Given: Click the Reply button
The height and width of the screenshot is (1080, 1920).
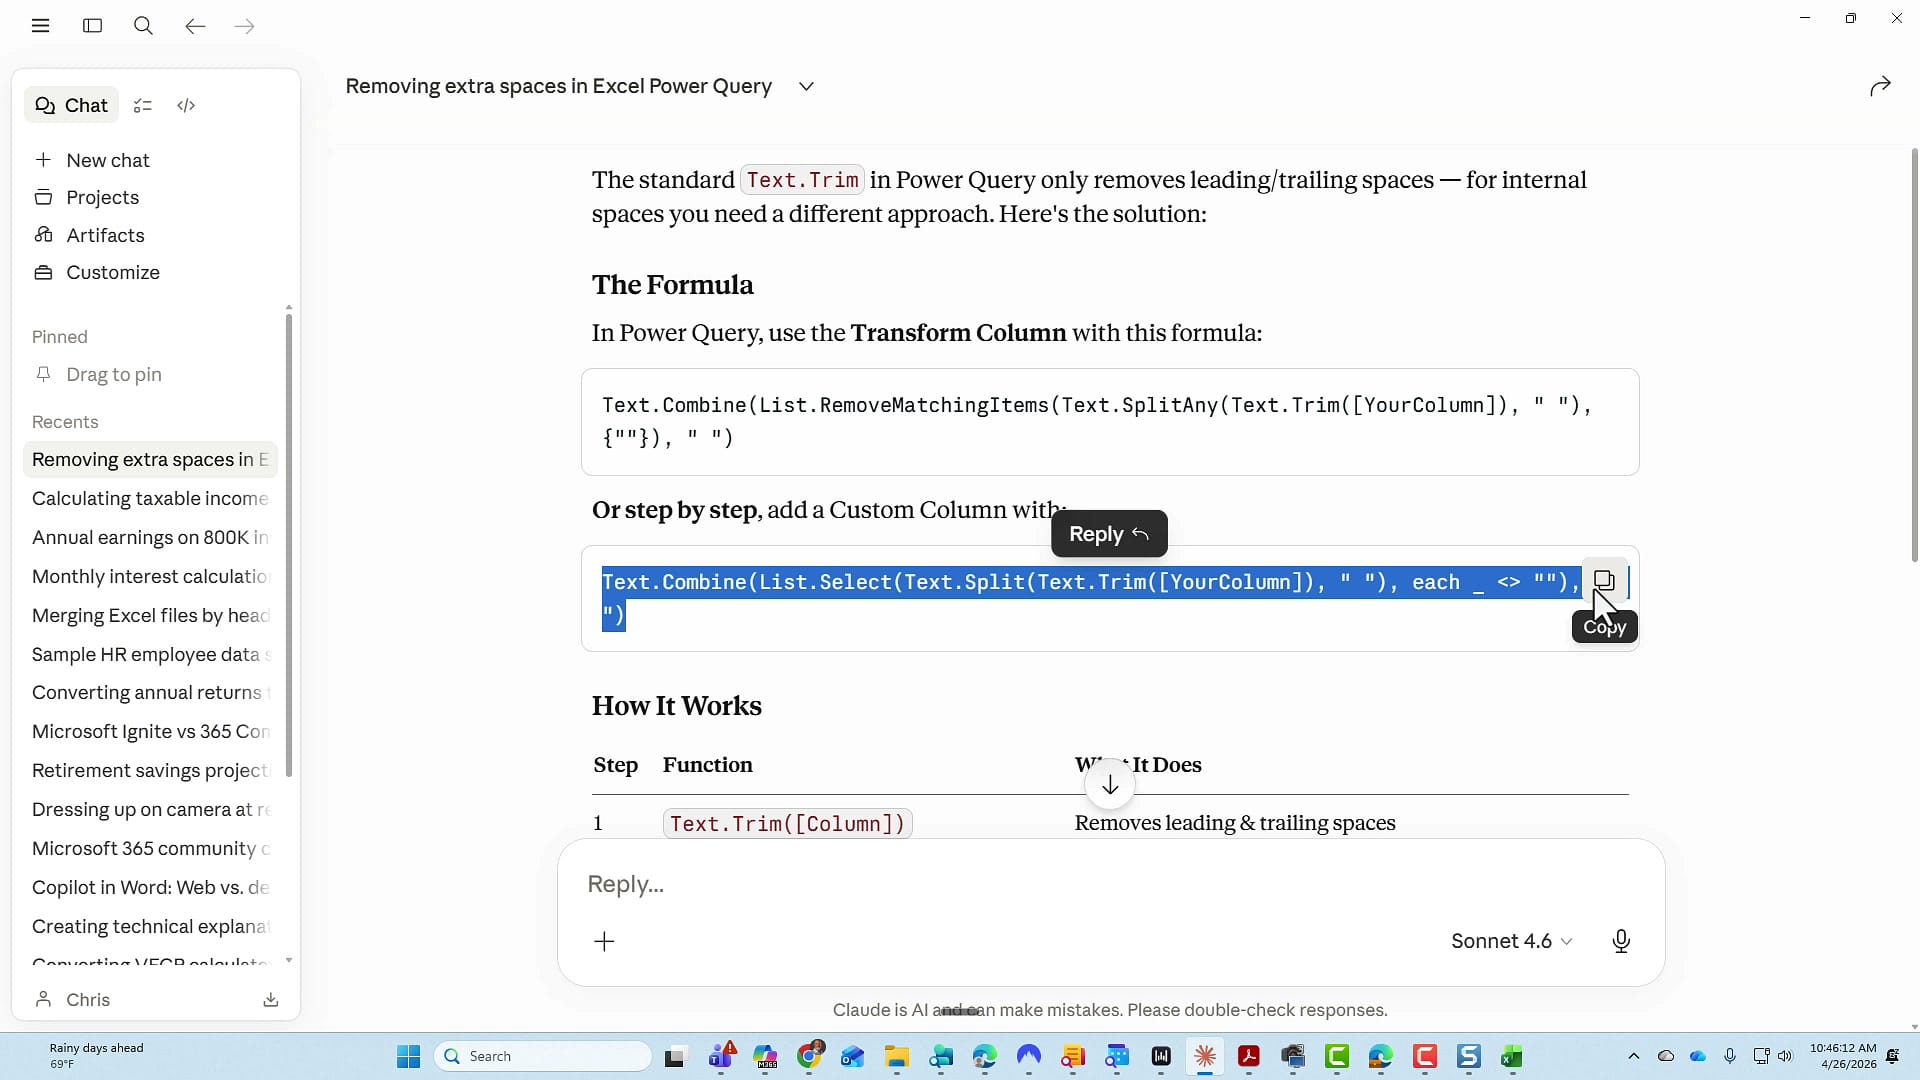Looking at the screenshot, I should click(1107, 533).
